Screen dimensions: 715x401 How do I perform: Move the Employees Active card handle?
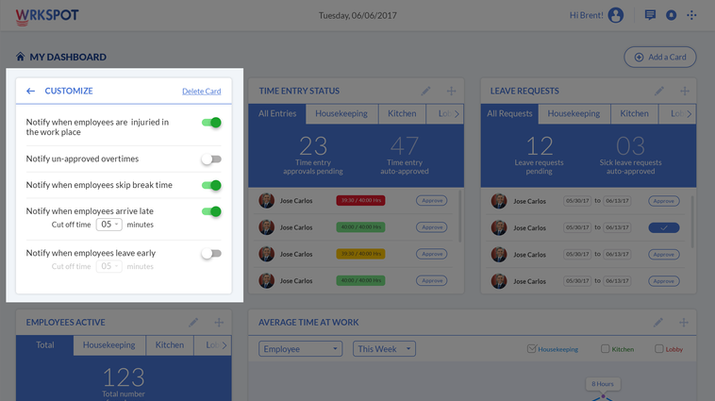219,322
